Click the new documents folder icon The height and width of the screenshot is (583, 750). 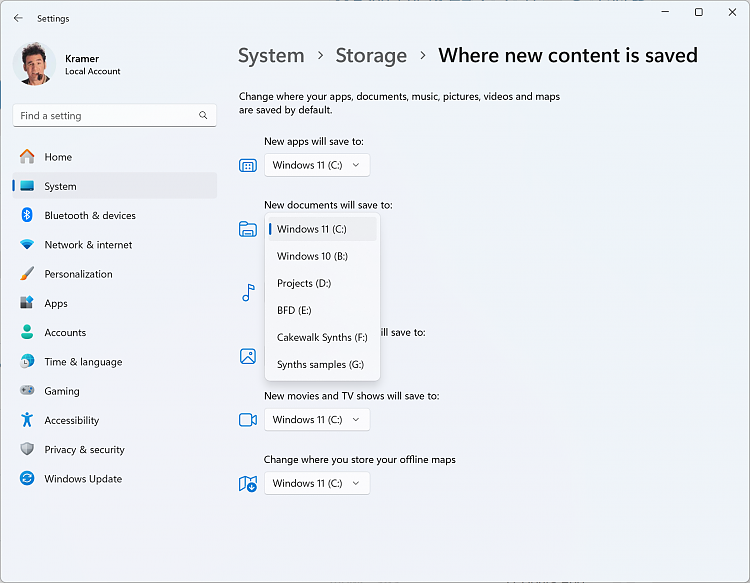248,229
